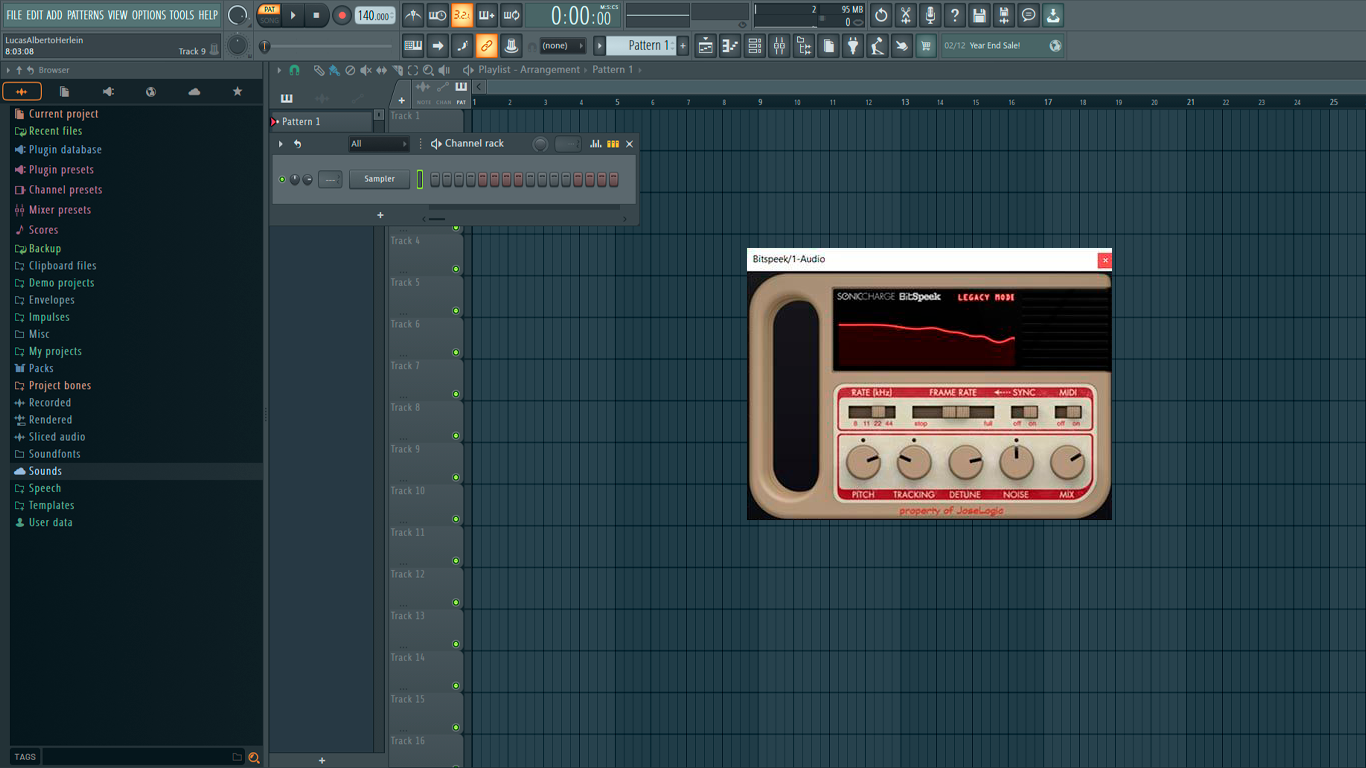The height and width of the screenshot is (768, 1366).
Task: Start playback with the play button
Action: pos(293,15)
